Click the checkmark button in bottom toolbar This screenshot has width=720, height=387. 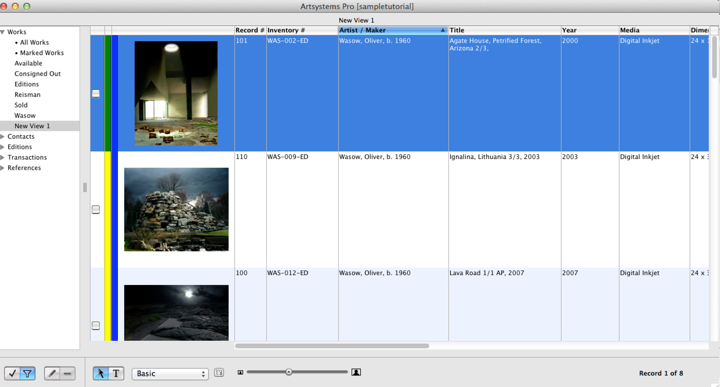tap(12, 373)
